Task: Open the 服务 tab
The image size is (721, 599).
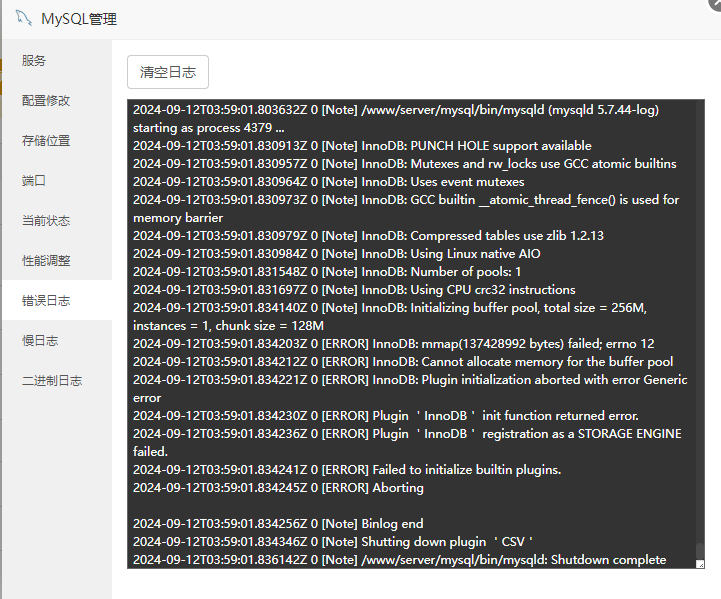Action: point(57,60)
